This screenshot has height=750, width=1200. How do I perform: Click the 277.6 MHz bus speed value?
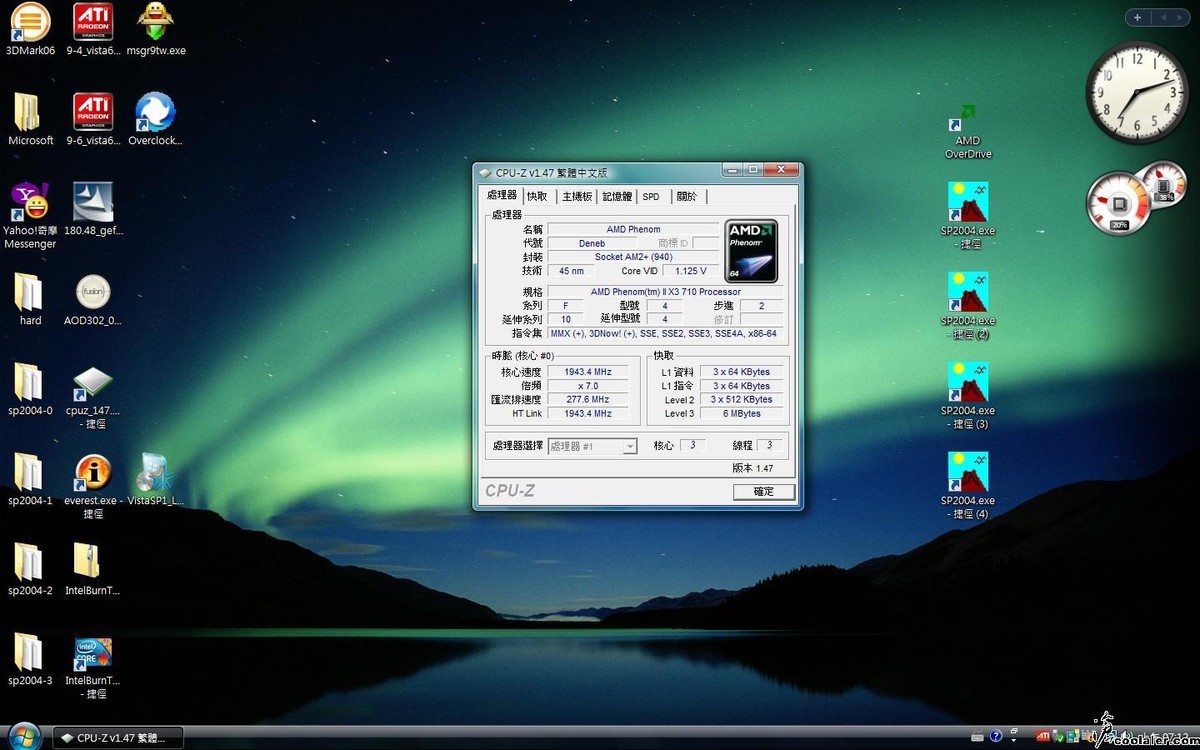click(x=588, y=399)
